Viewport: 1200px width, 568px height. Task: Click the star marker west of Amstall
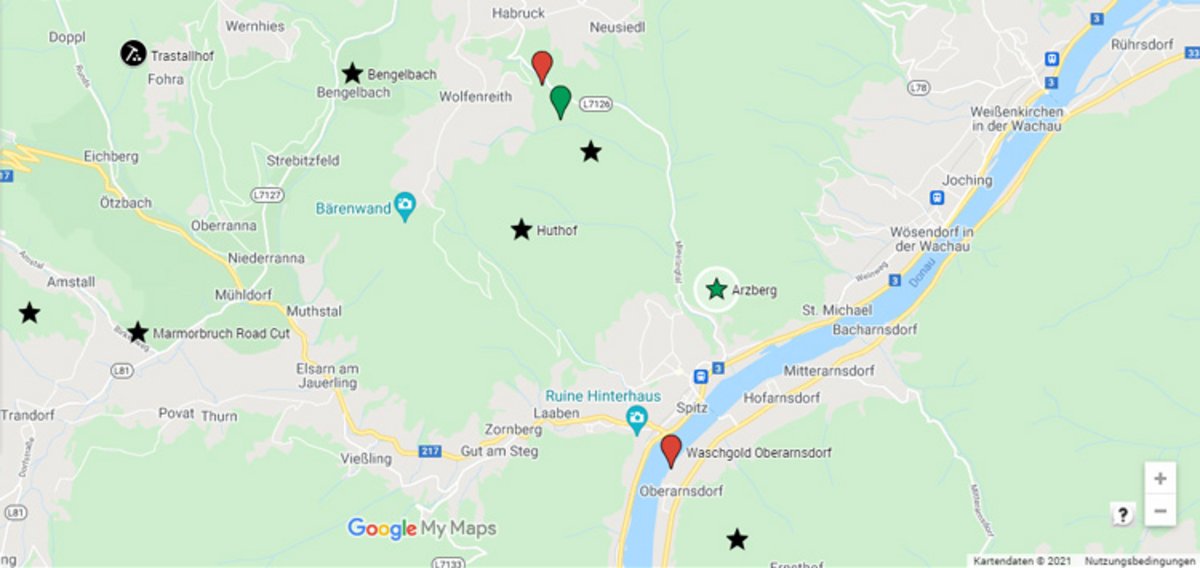[30, 313]
